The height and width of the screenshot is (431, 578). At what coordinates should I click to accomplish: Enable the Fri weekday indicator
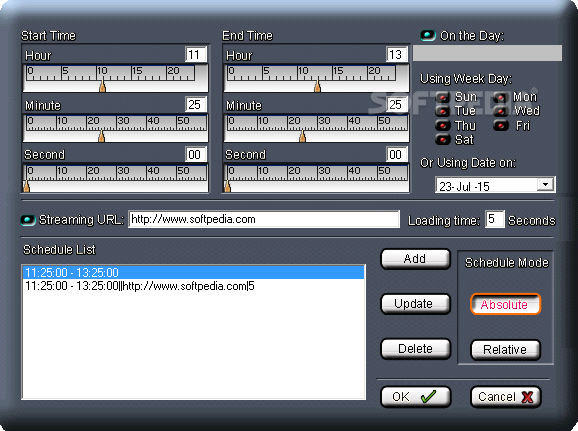point(501,126)
